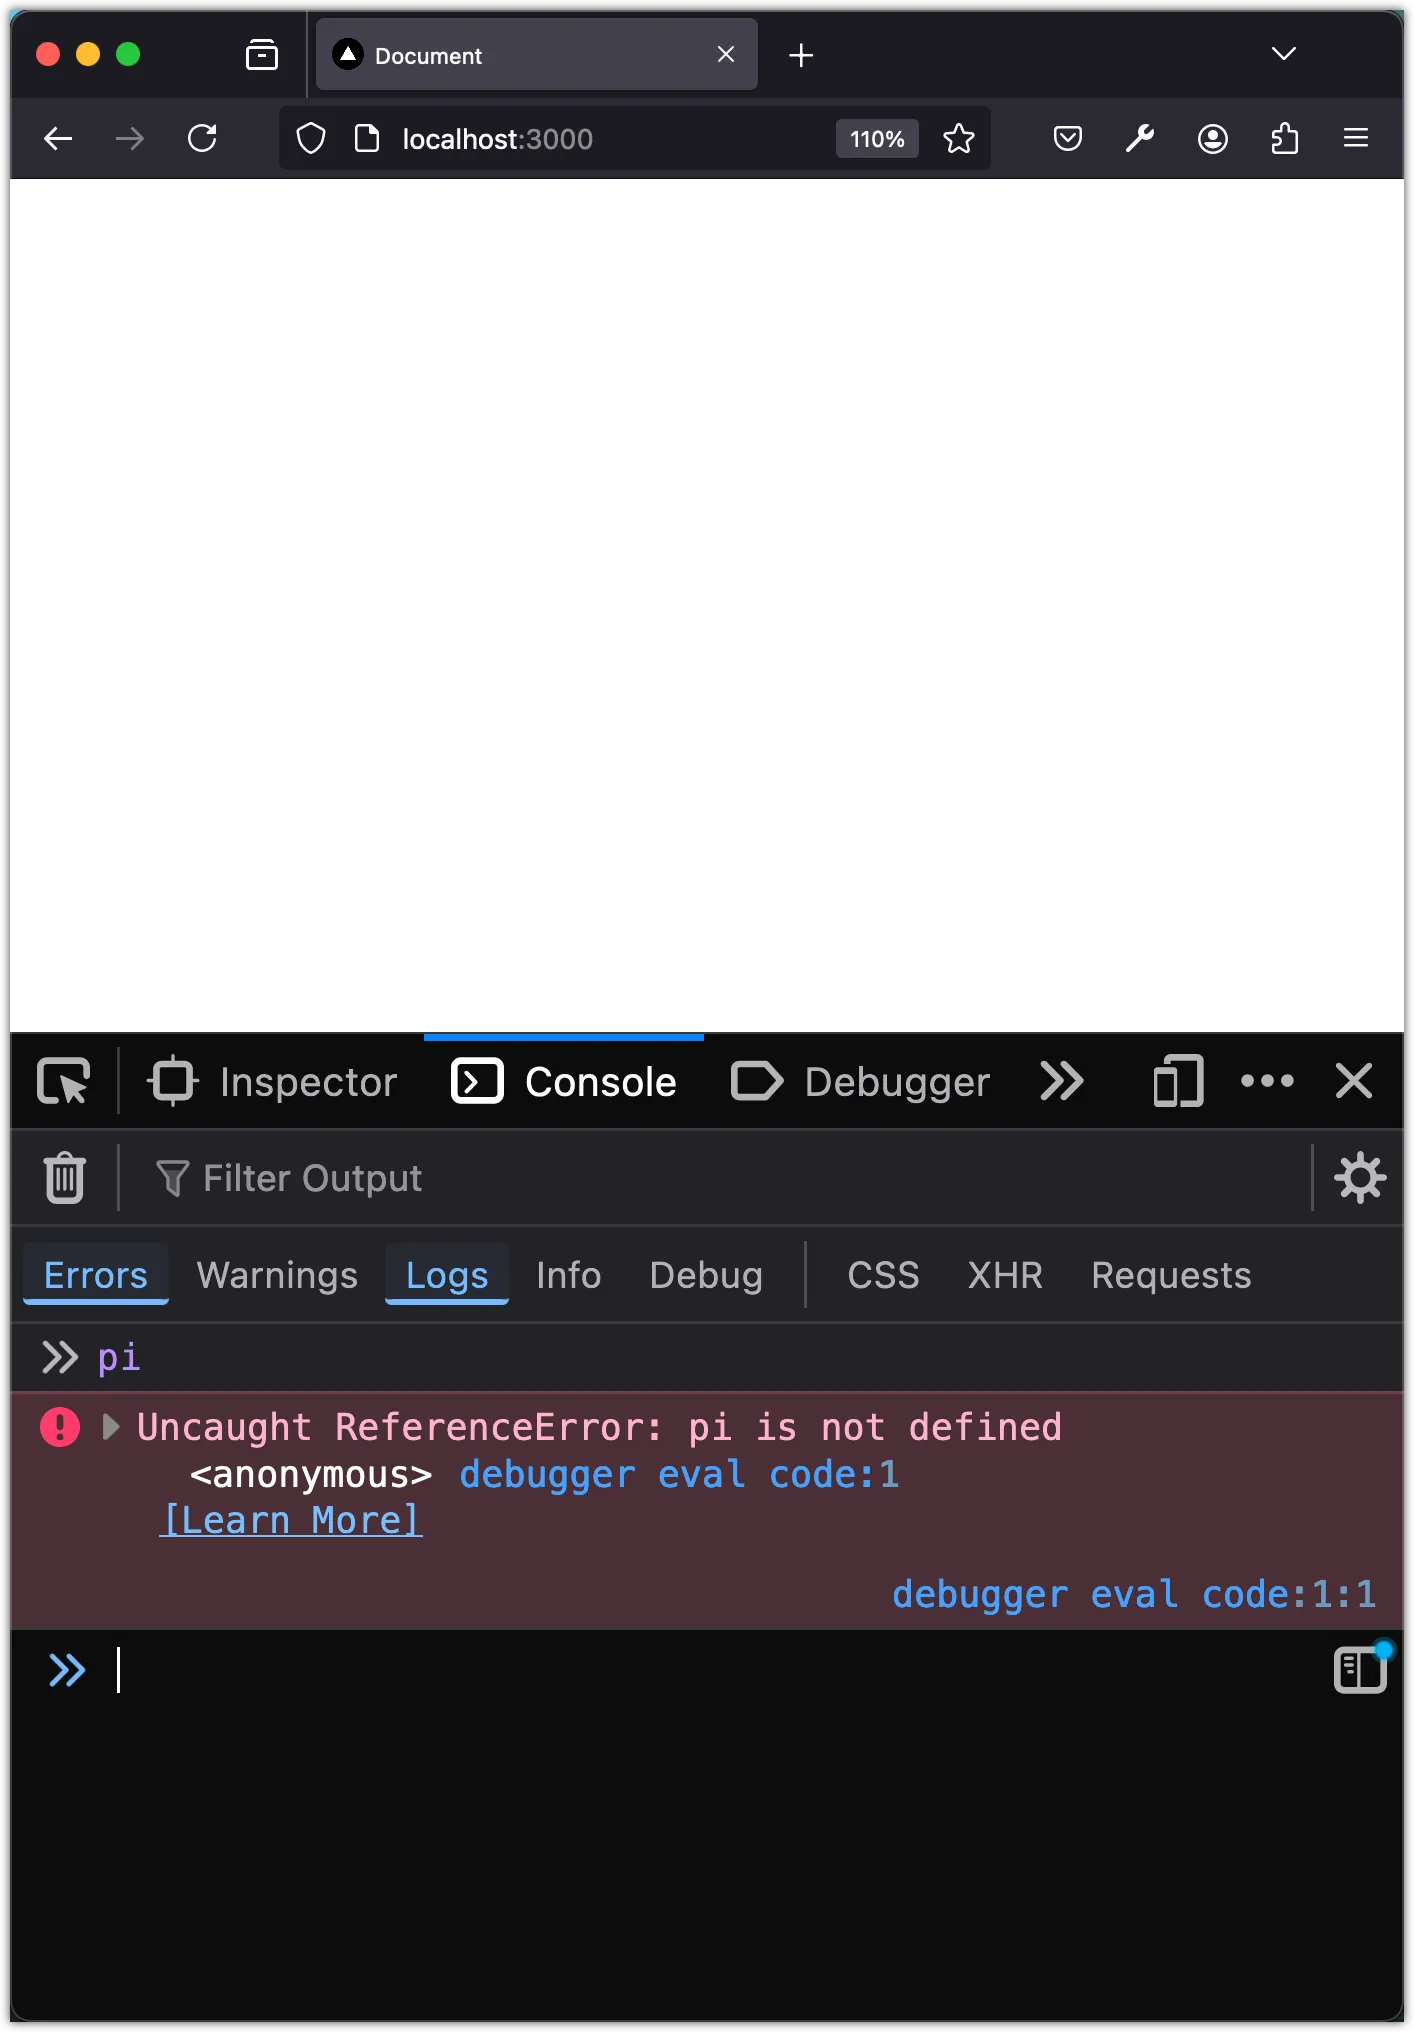Toggle the Logs filter
Viewport: 1414px width, 2032px height.
click(x=447, y=1275)
